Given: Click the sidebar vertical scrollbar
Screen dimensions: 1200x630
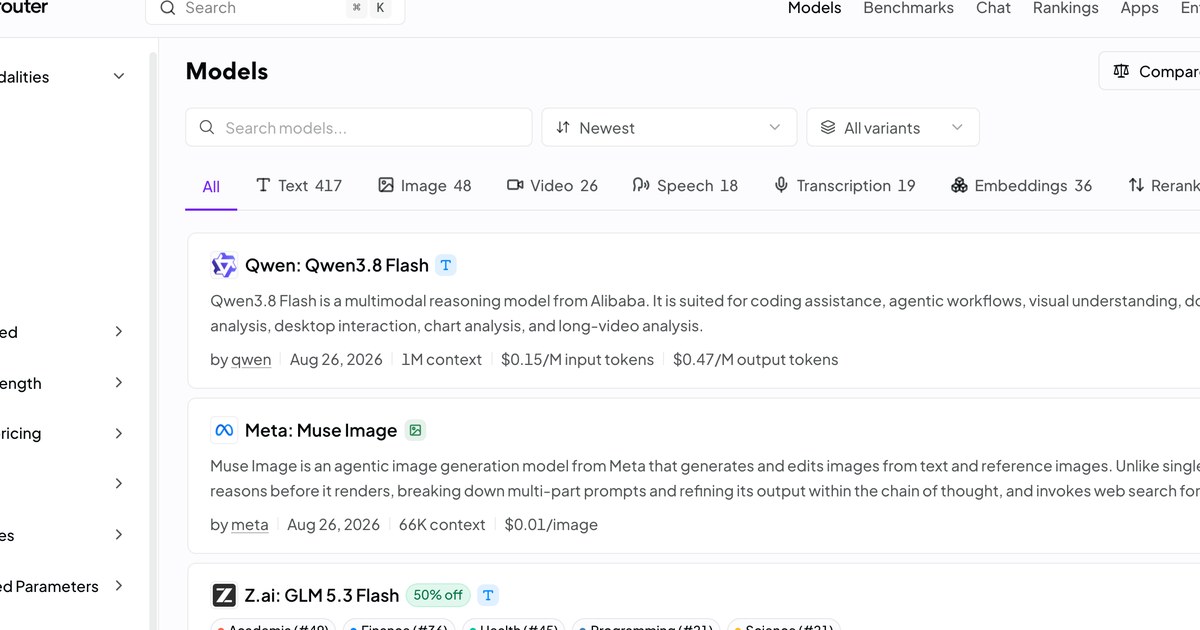Looking at the screenshot, I should (x=153, y=340).
